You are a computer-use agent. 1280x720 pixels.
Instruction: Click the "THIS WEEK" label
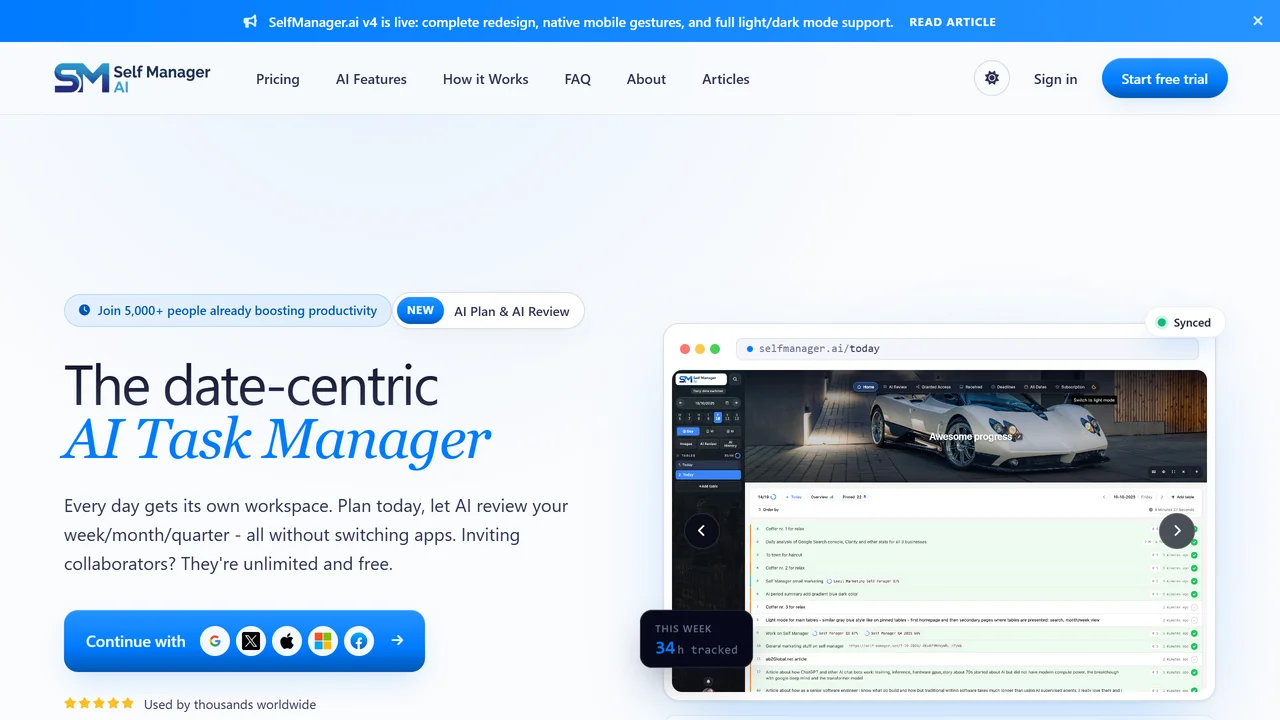pyautogui.click(x=683, y=629)
